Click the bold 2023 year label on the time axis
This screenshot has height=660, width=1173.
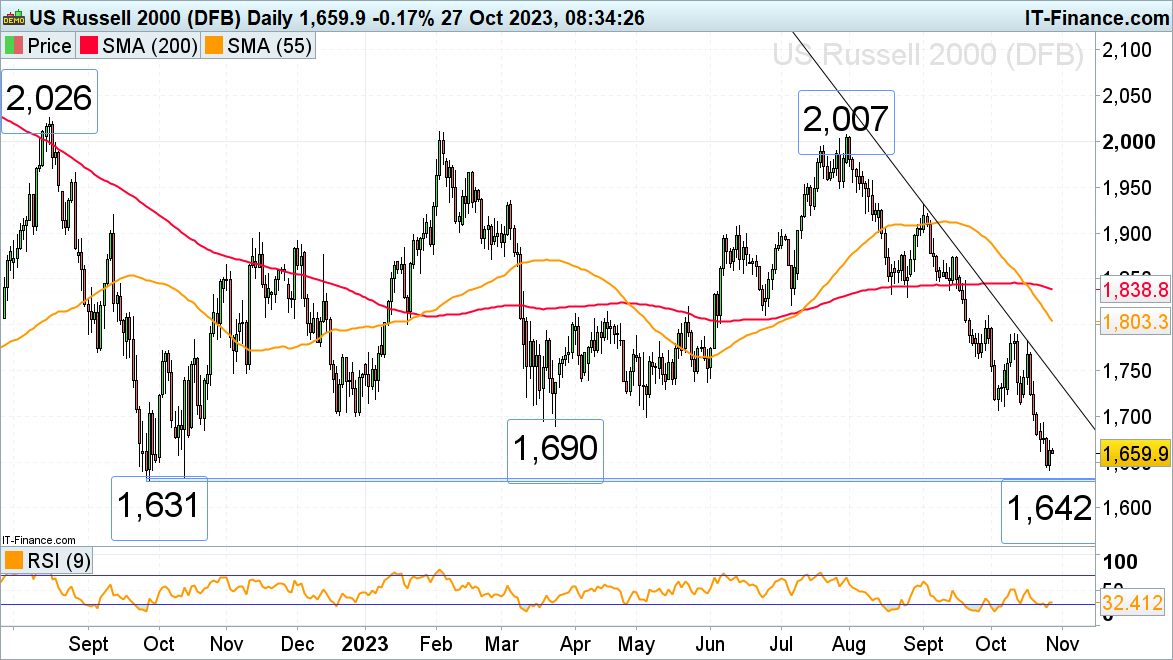tap(365, 644)
